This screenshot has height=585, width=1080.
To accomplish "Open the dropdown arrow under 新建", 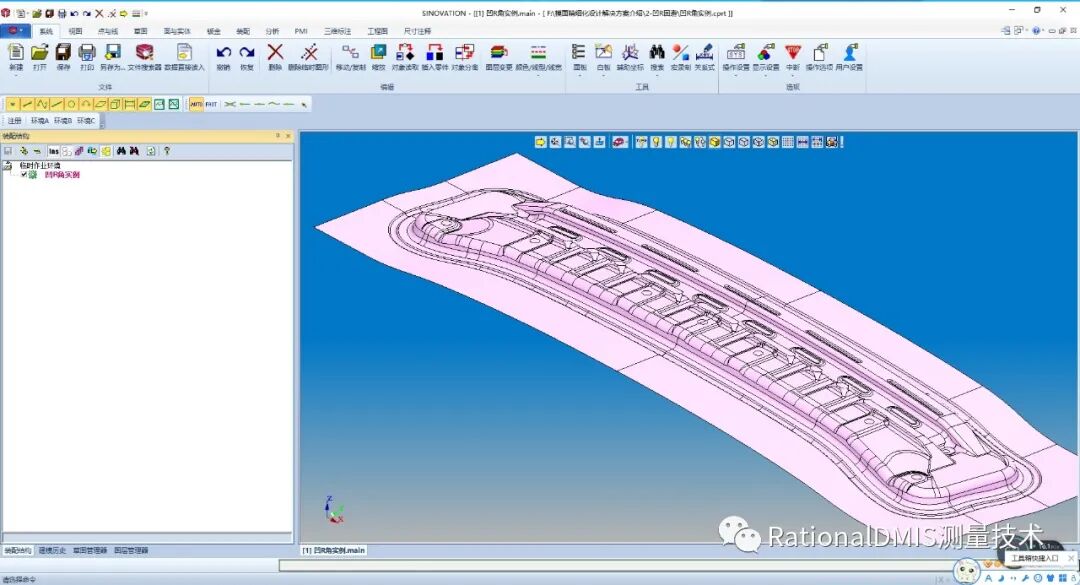I will point(16,76).
